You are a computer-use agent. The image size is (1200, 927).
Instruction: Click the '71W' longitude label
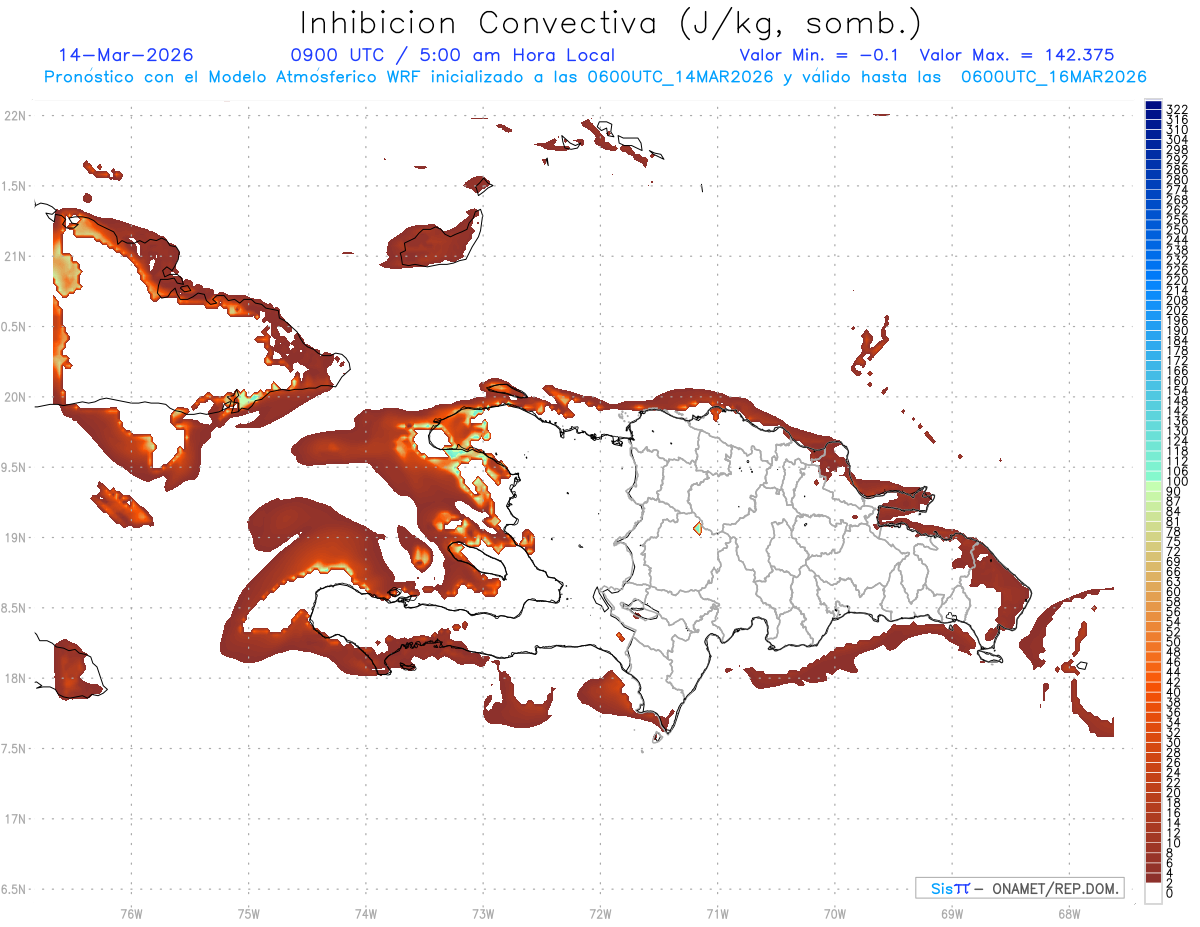[x=717, y=914]
